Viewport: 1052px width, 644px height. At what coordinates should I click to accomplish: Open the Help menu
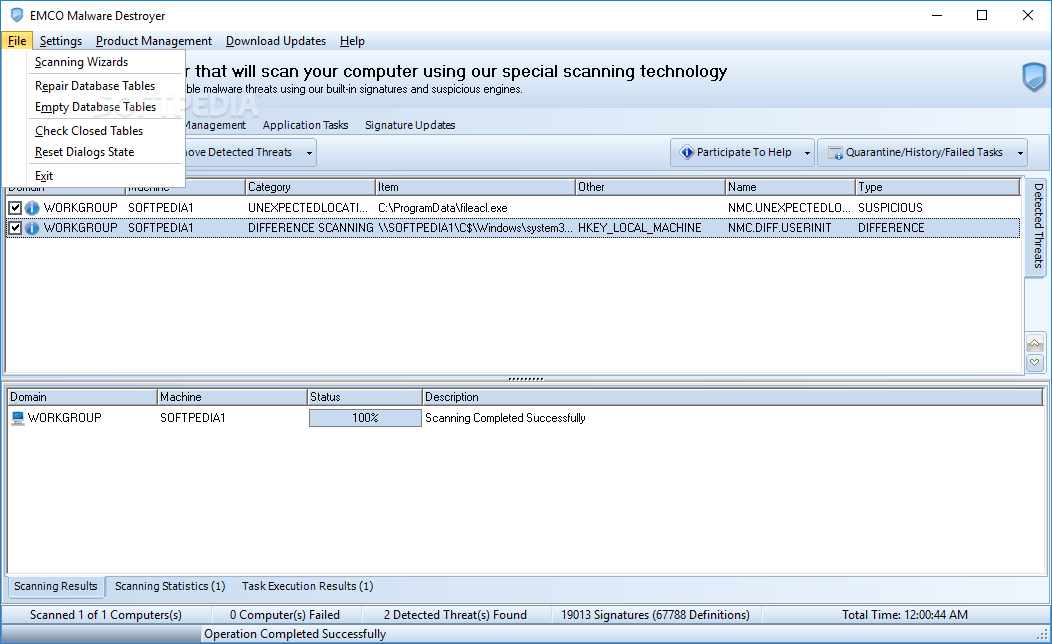pyautogui.click(x=352, y=41)
